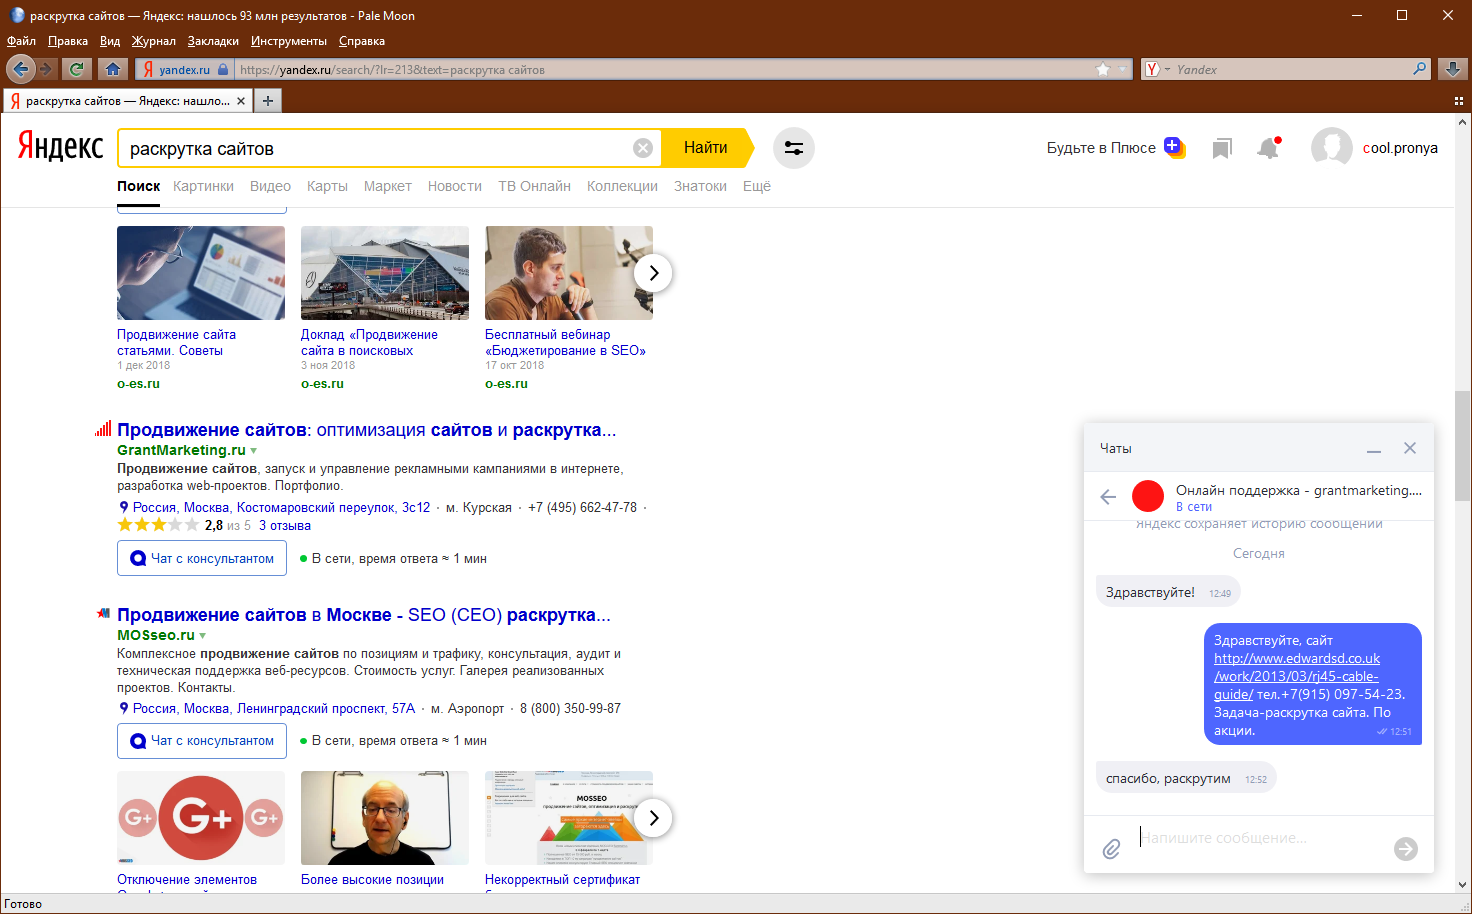
Task: Reload the page with the refresh icon
Action: pyautogui.click(x=76, y=69)
